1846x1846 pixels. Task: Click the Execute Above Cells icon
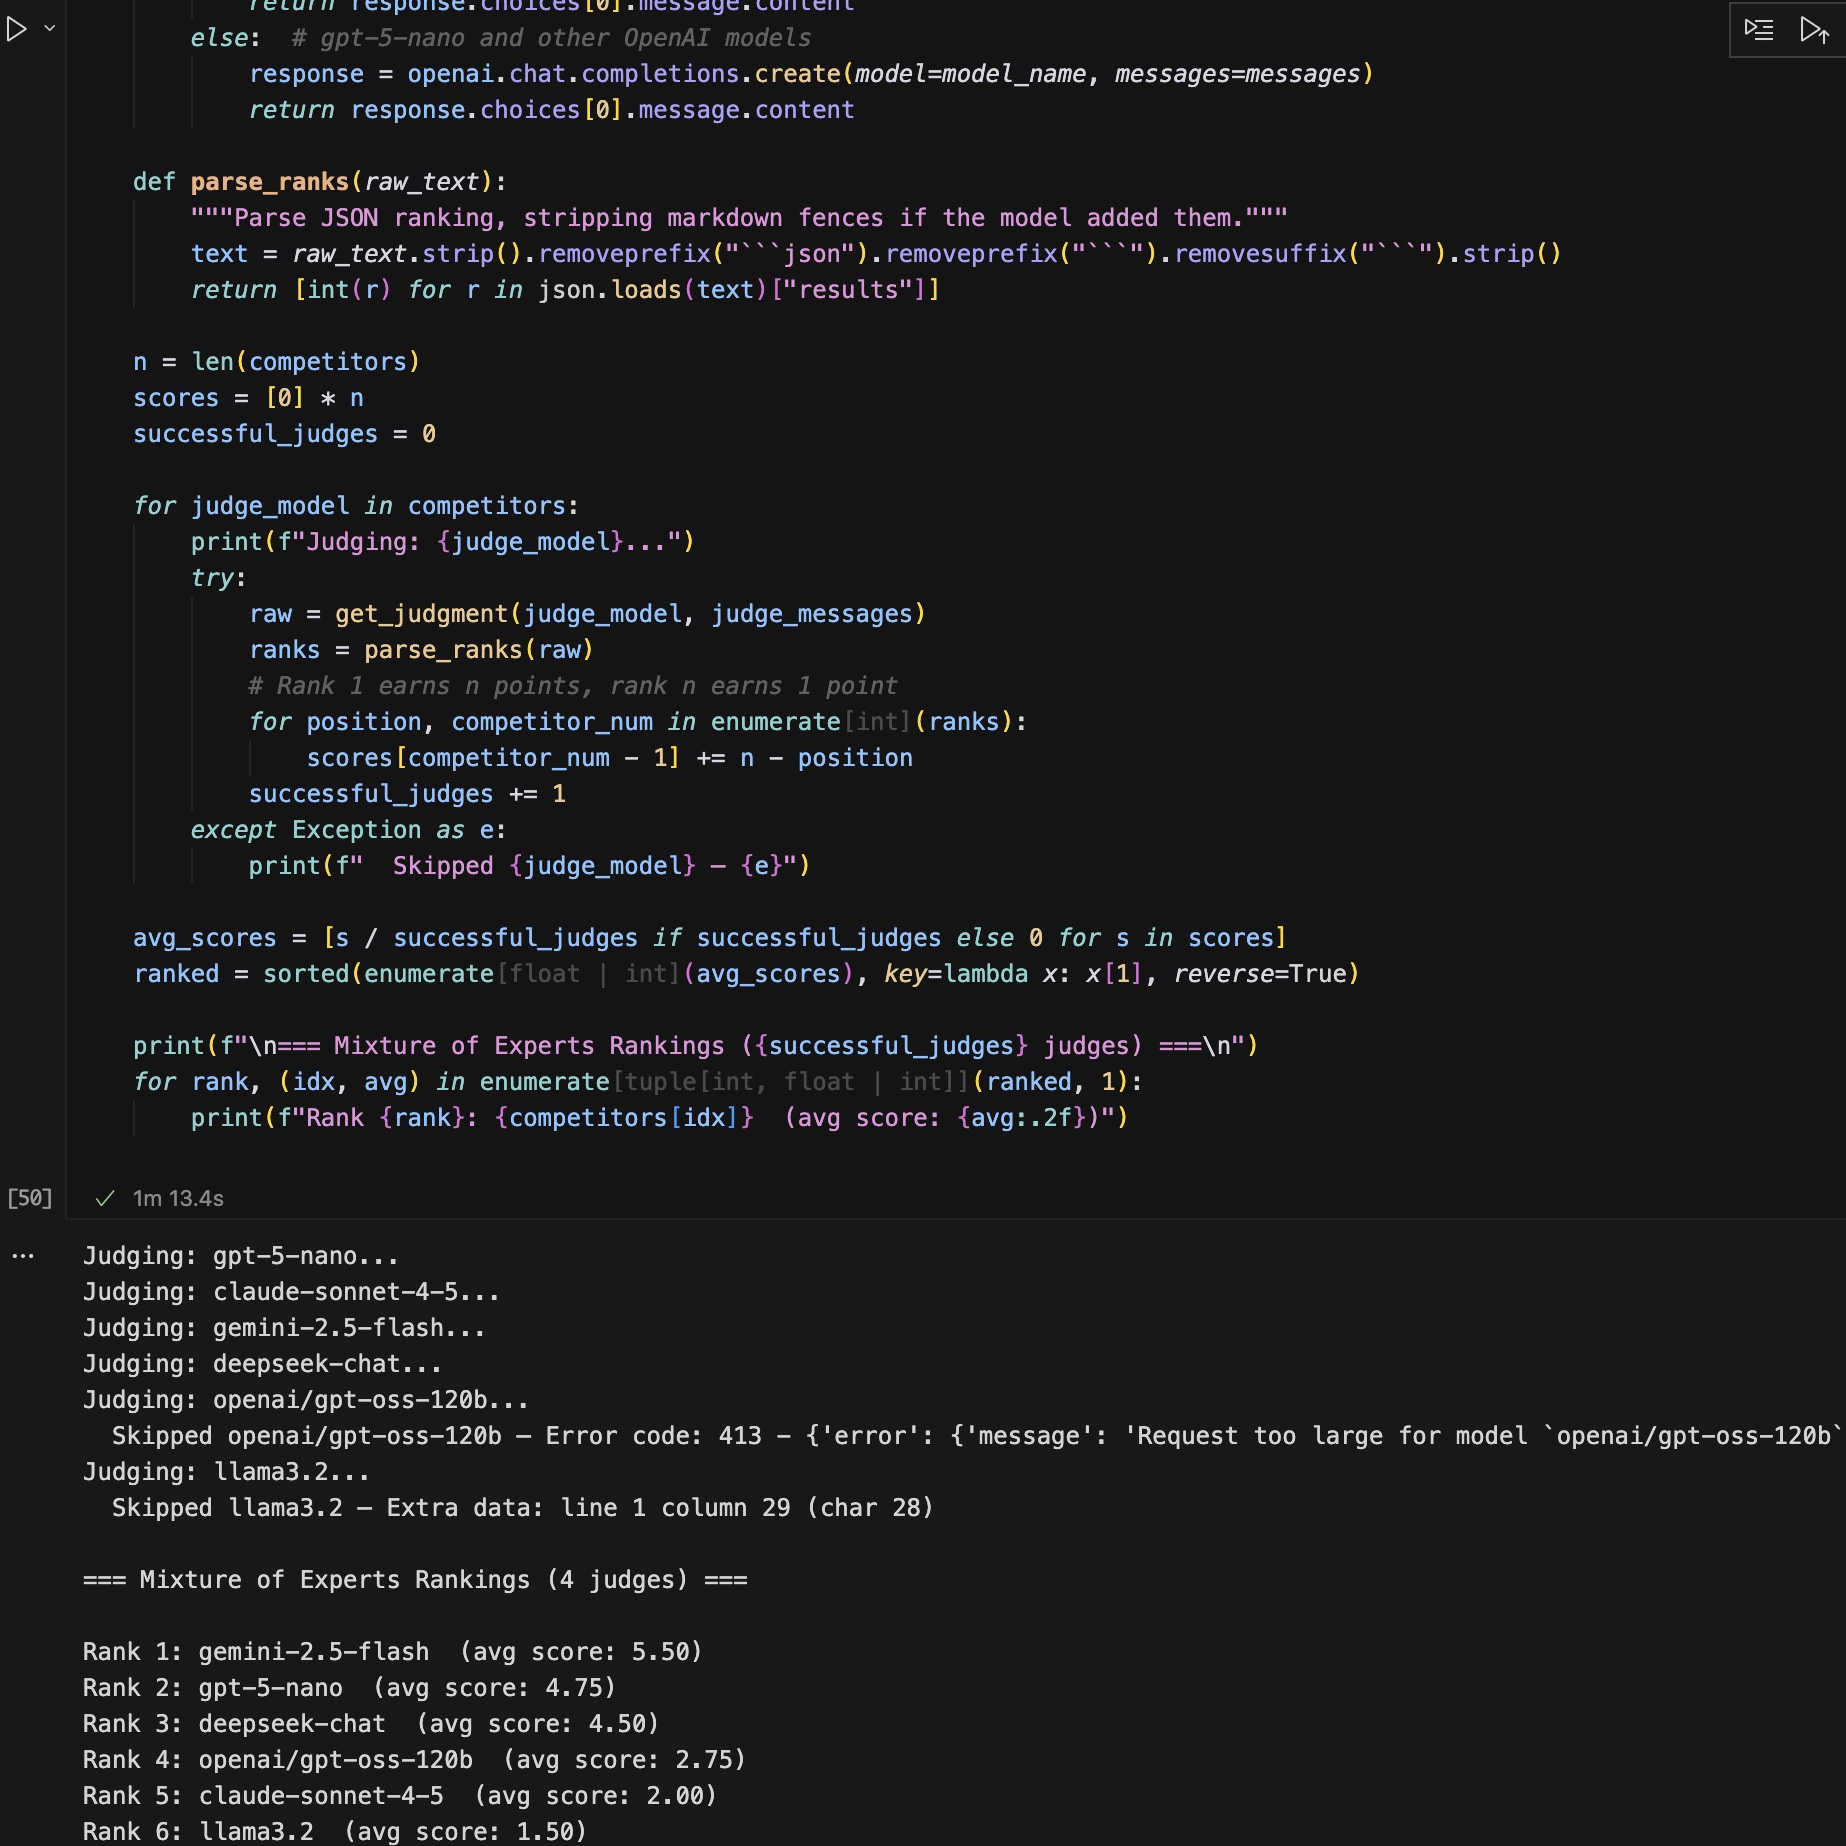[1814, 30]
